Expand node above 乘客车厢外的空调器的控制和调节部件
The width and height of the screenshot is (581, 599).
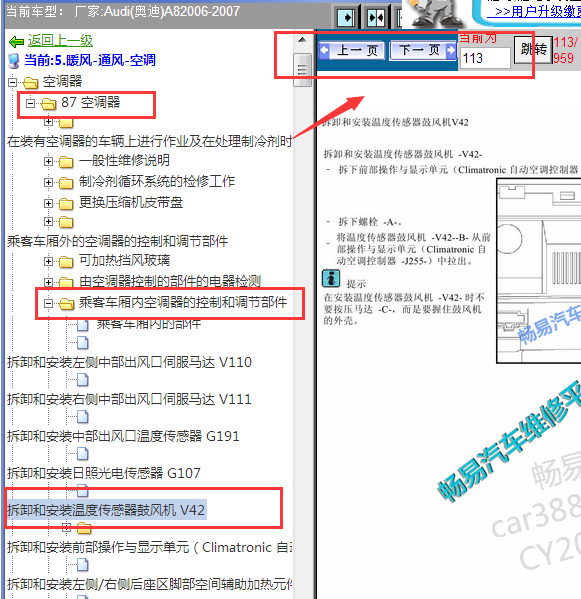(x=48, y=221)
